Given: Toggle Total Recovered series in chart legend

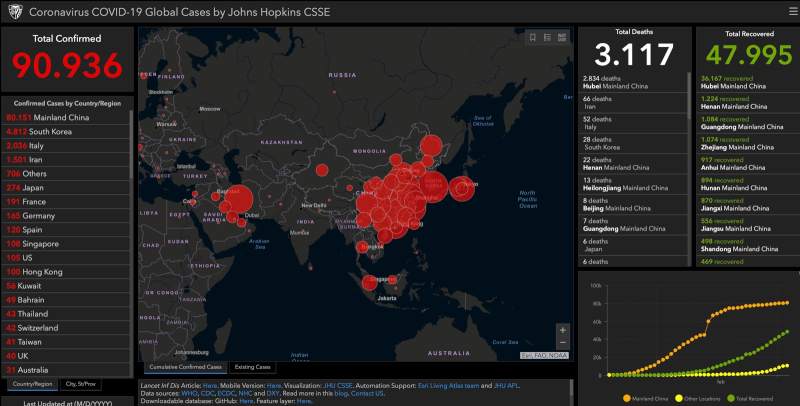Looking at the screenshot, I should point(750,398).
